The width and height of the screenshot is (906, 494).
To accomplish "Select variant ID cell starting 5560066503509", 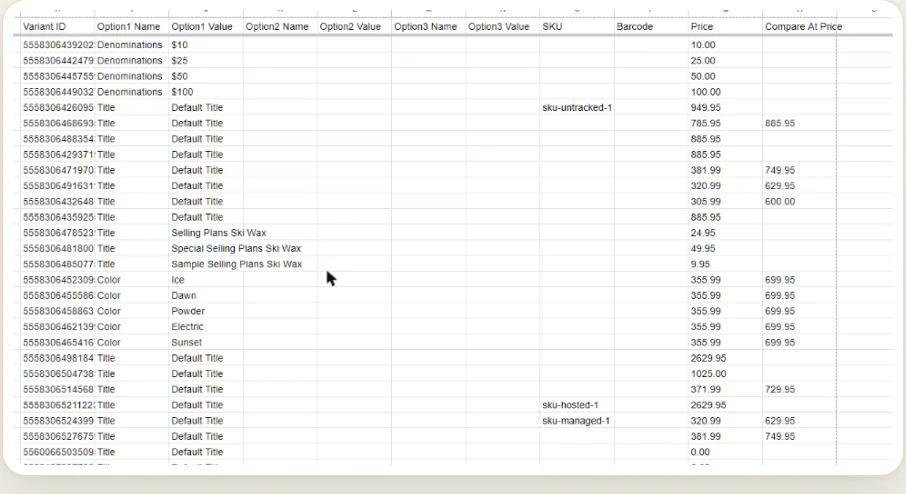I will coord(57,452).
